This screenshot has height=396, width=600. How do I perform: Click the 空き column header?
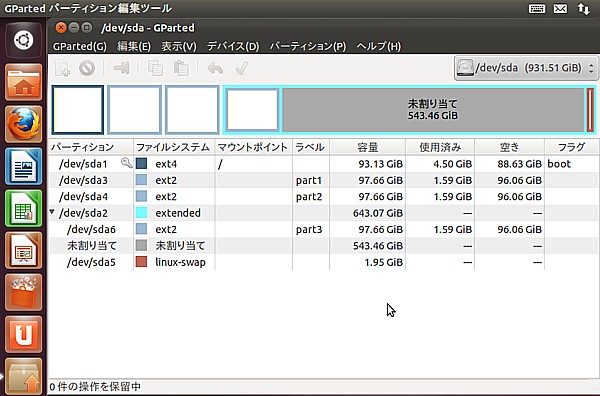tap(509, 147)
